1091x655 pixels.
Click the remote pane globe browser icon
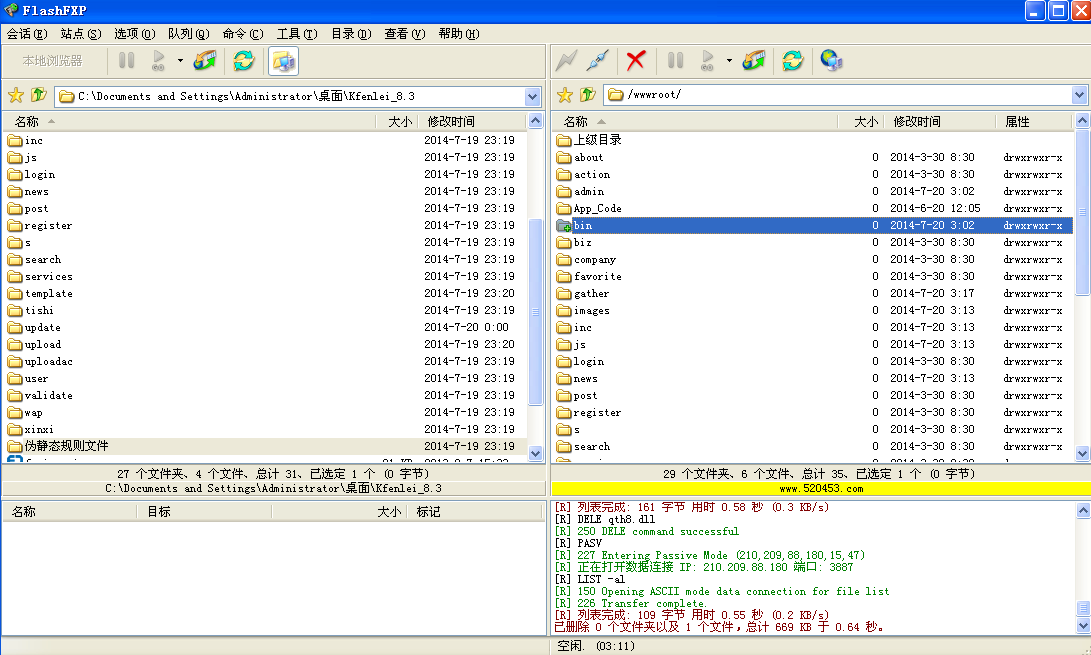tap(830, 60)
